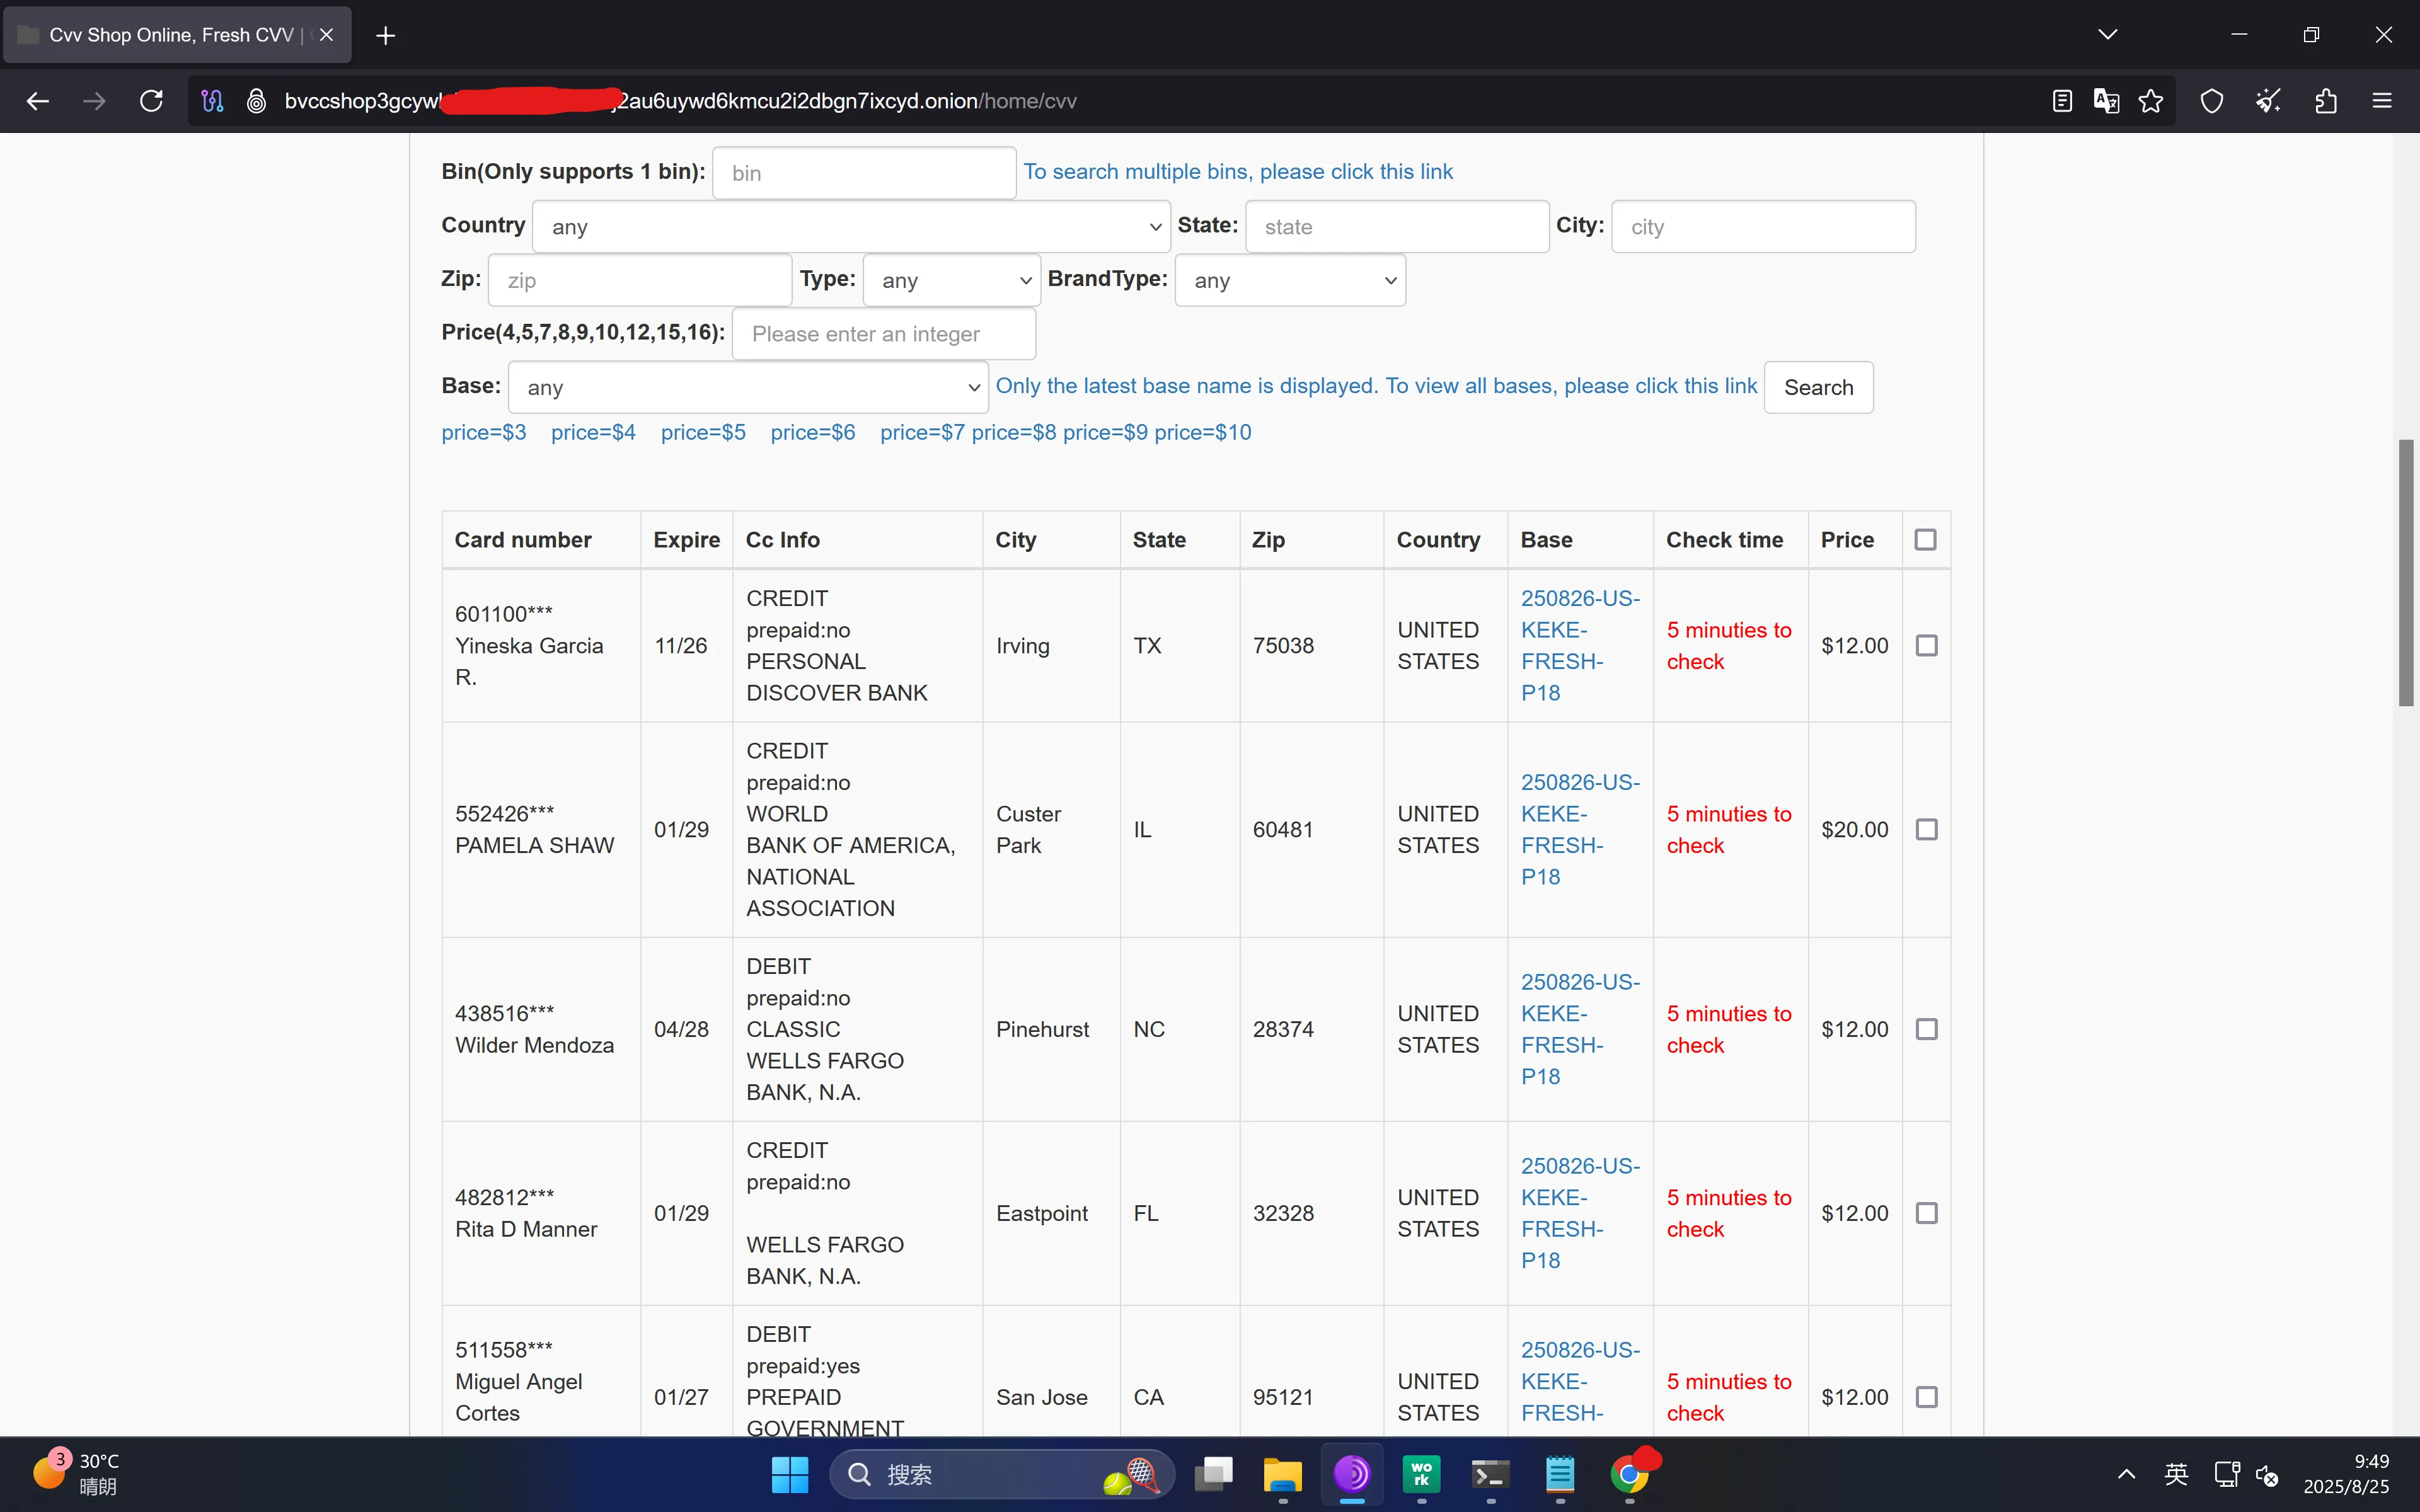This screenshot has width=2420, height=1512.
Task: Click the weather widget showing 30°C
Action: click(76, 1474)
